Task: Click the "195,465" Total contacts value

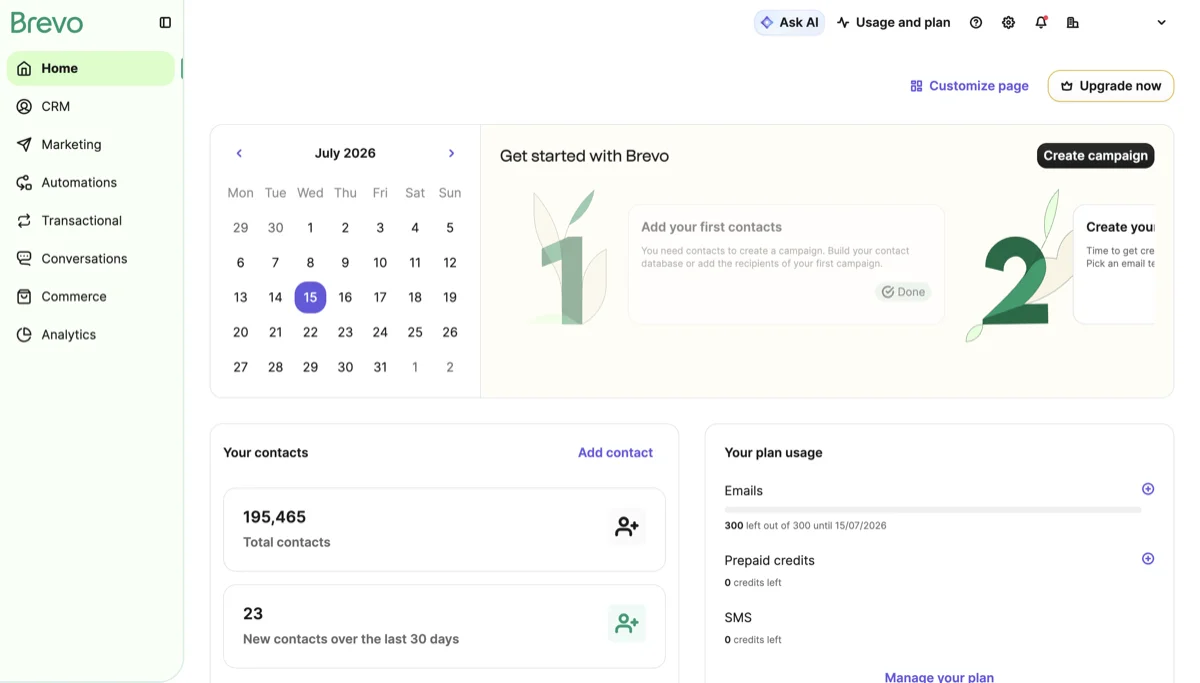Action: point(274,517)
